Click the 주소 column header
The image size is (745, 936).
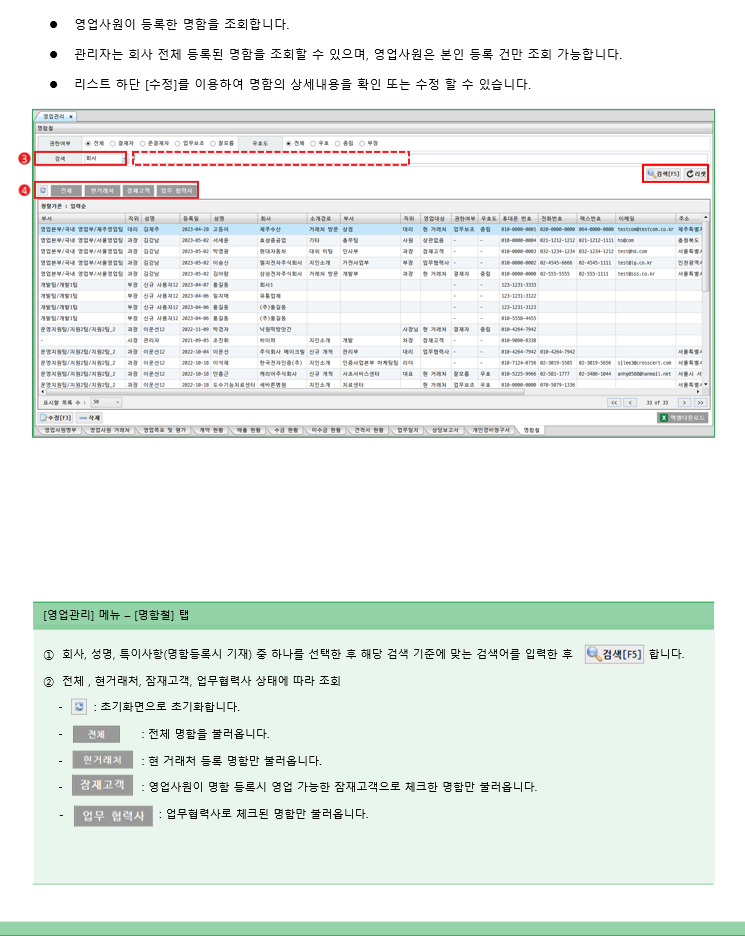[689, 218]
